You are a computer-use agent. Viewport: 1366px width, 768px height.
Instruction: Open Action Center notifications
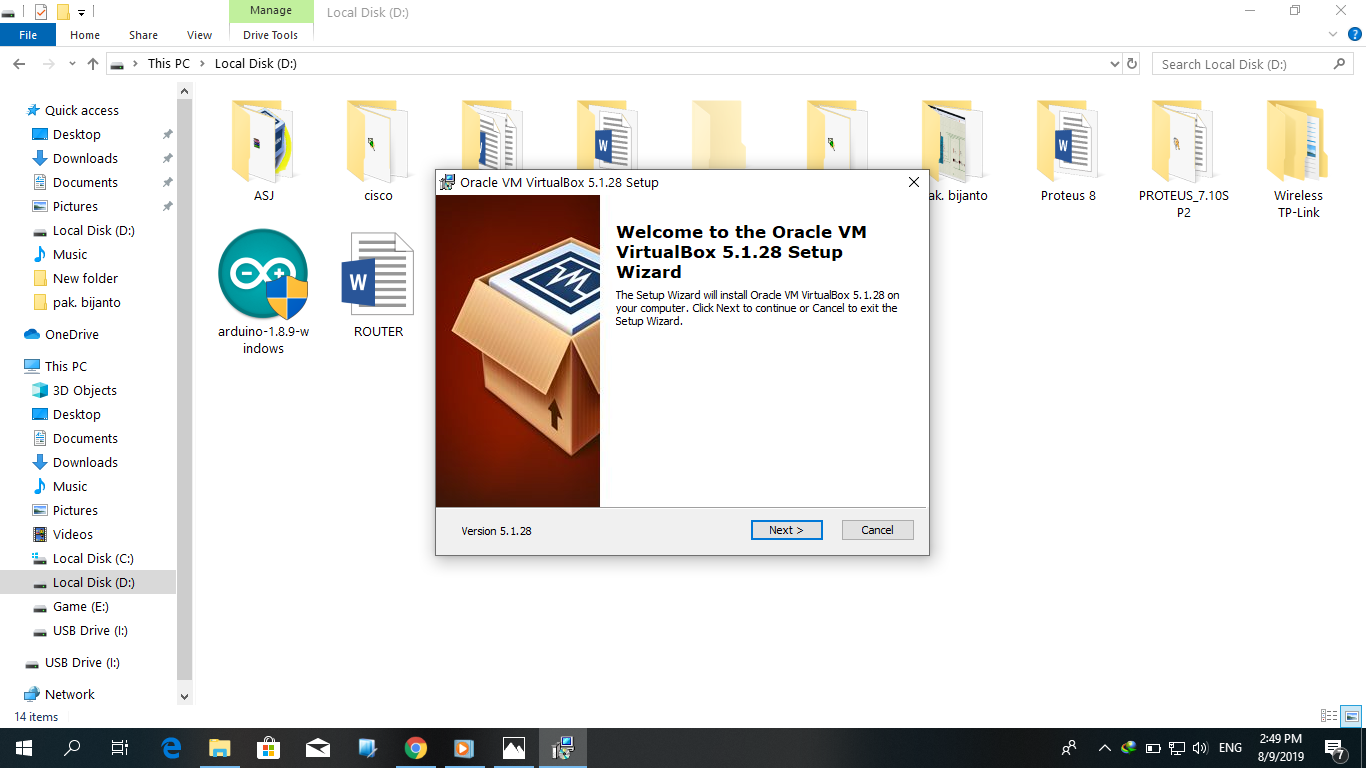1335,748
